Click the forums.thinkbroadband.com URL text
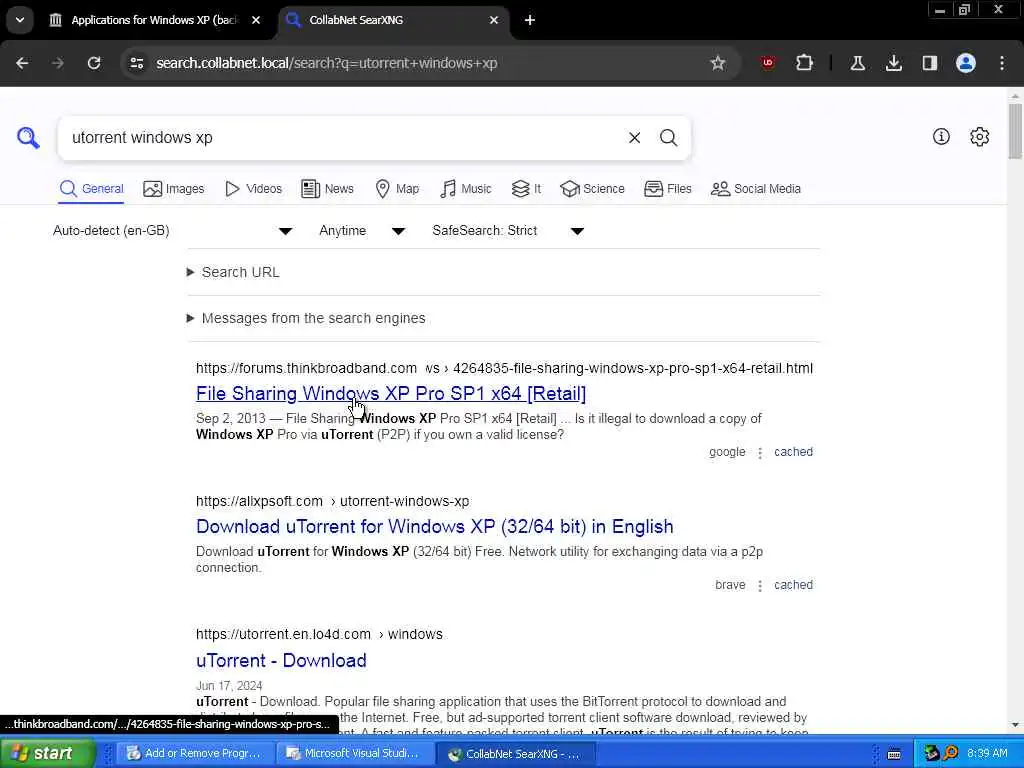Image resolution: width=1024 pixels, height=768 pixels. click(306, 368)
